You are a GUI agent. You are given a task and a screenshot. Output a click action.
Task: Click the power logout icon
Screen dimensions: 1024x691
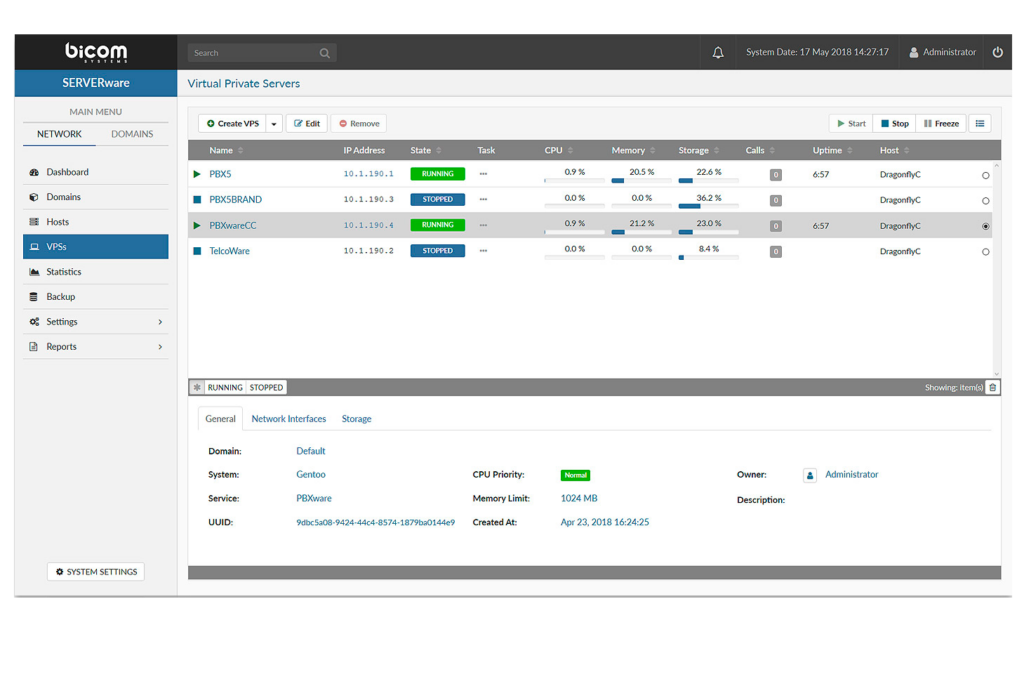tap(997, 52)
